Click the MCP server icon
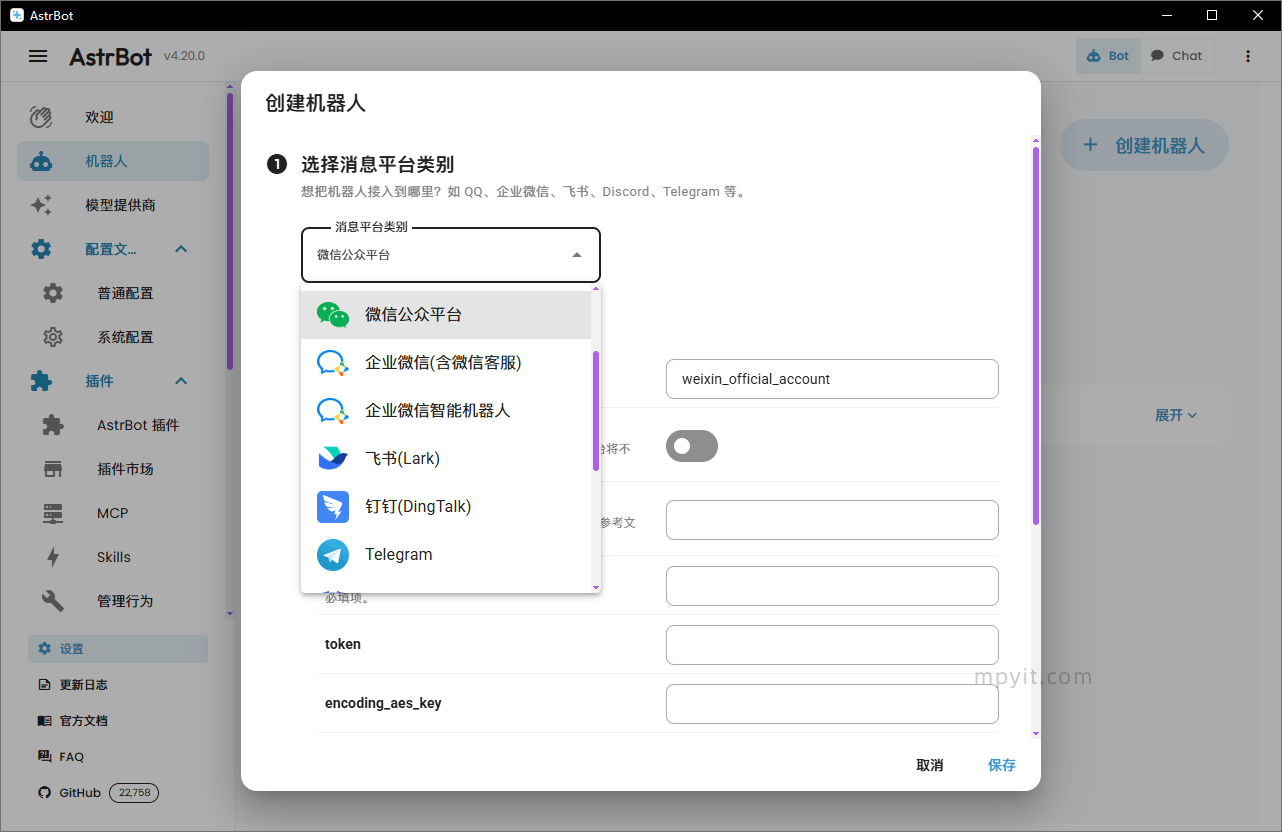This screenshot has width=1282, height=832. (x=53, y=513)
